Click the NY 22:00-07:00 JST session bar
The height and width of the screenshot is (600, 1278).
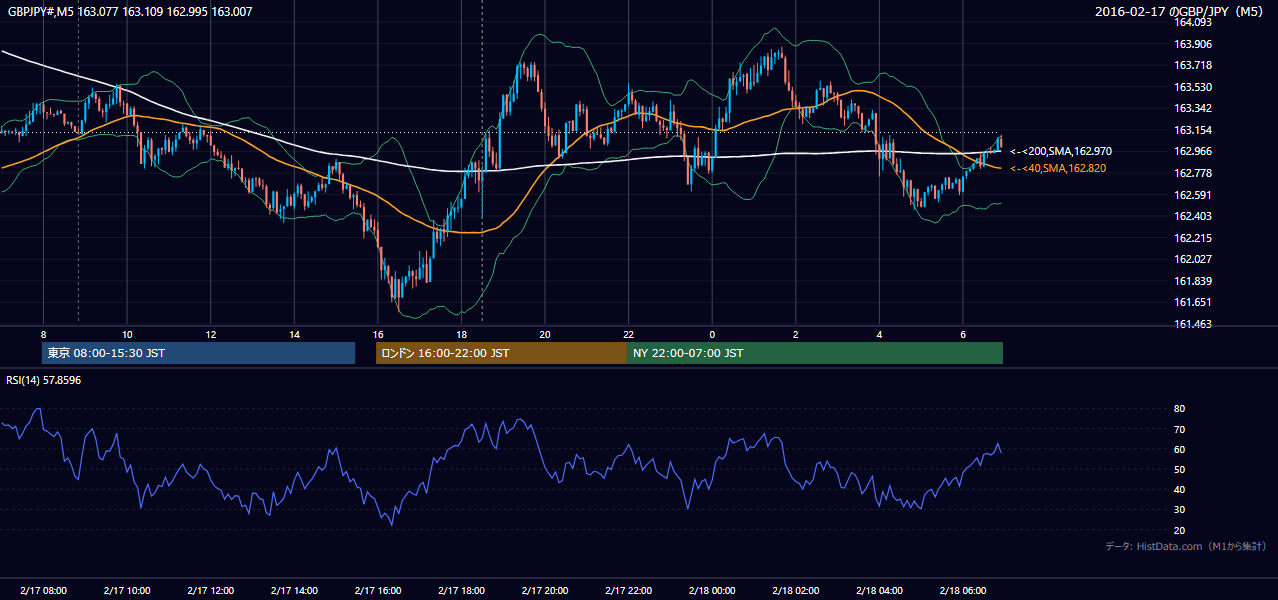[815, 353]
